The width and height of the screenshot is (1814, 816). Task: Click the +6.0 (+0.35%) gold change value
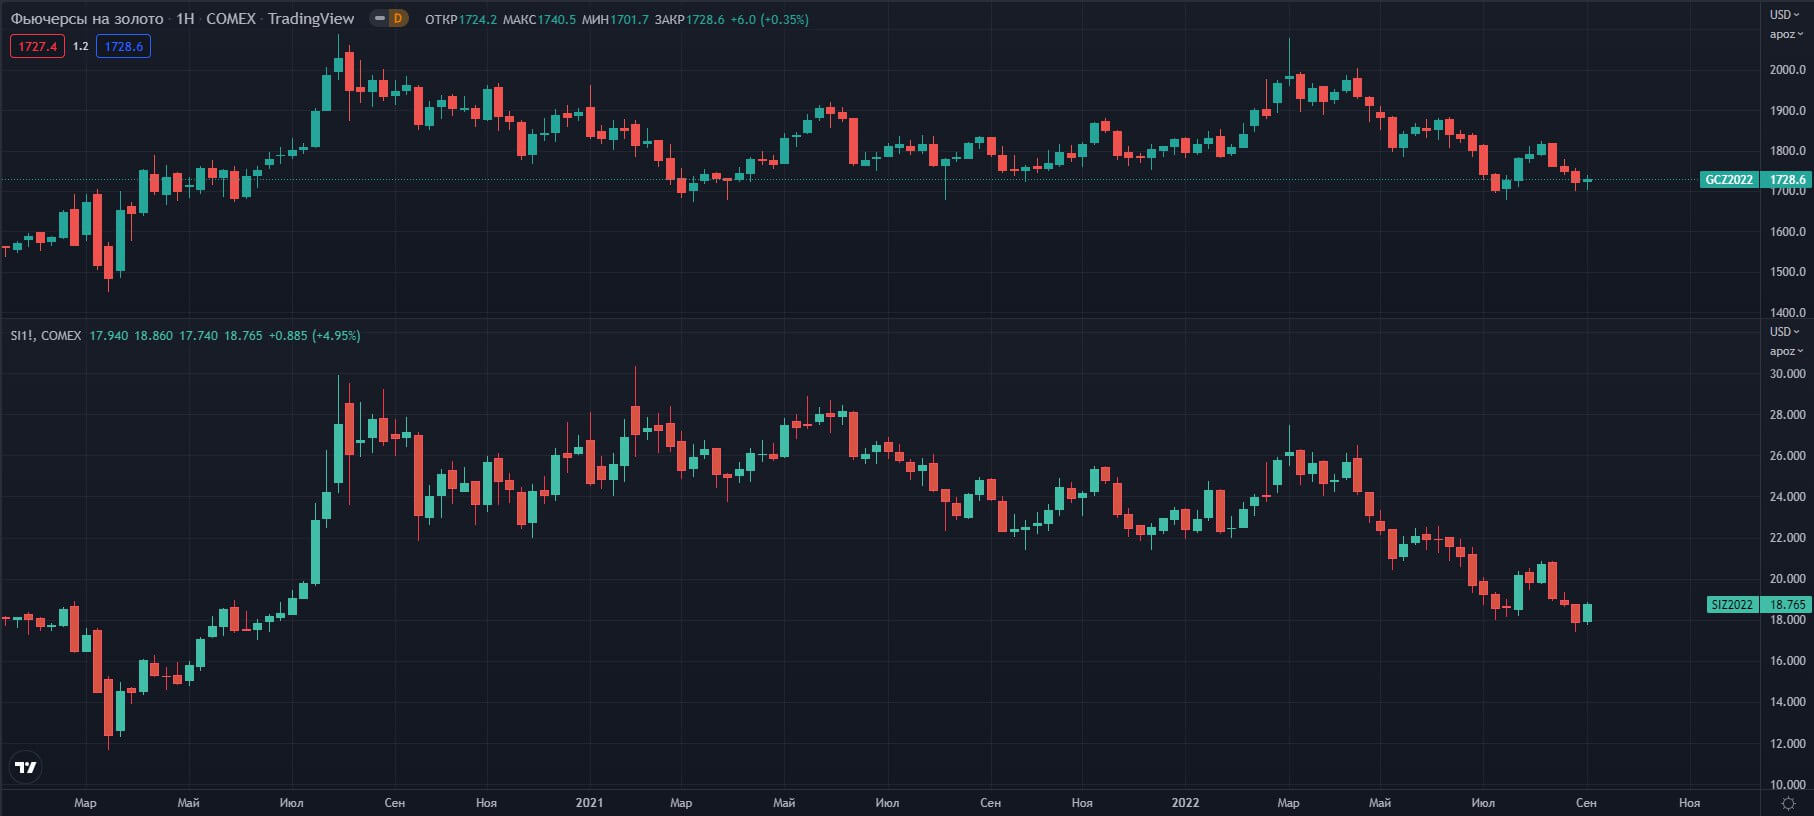pyautogui.click(x=769, y=19)
